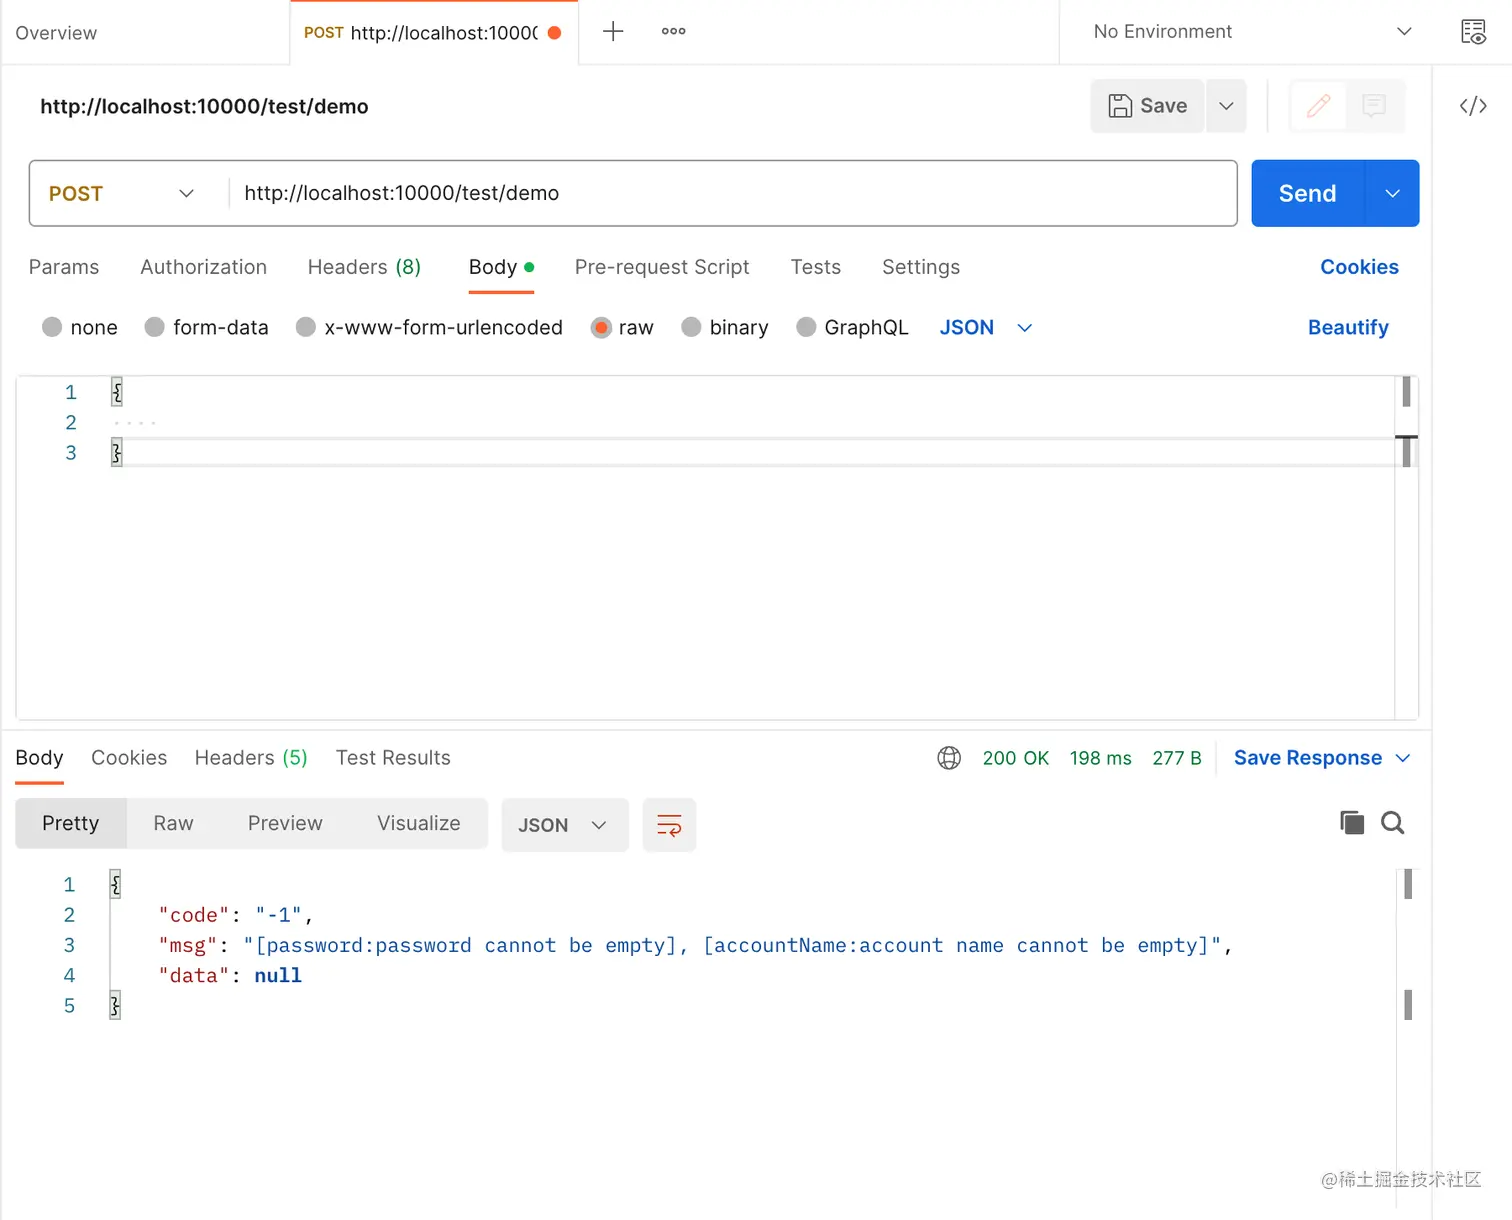
Task: Click the request title http://localhost:10000/test/demo
Action: (x=204, y=106)
